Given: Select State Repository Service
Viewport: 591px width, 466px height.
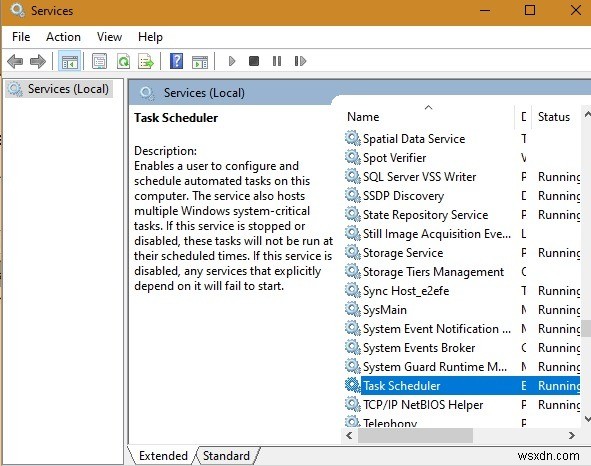Looking at the screenshot, I should 426,215.
